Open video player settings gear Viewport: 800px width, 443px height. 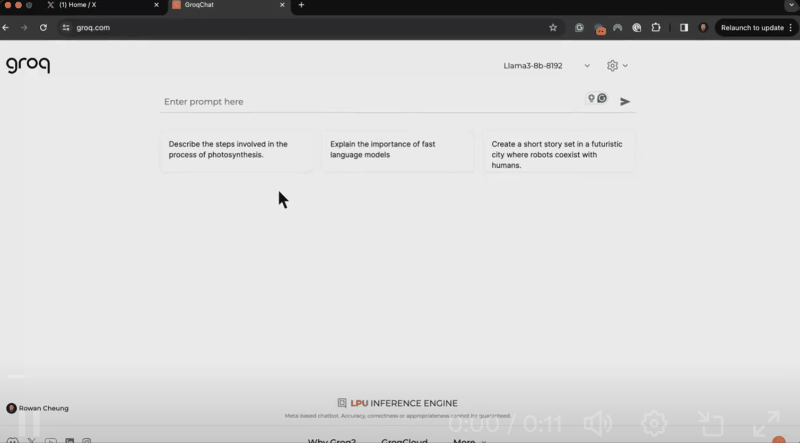click(654, 423)
